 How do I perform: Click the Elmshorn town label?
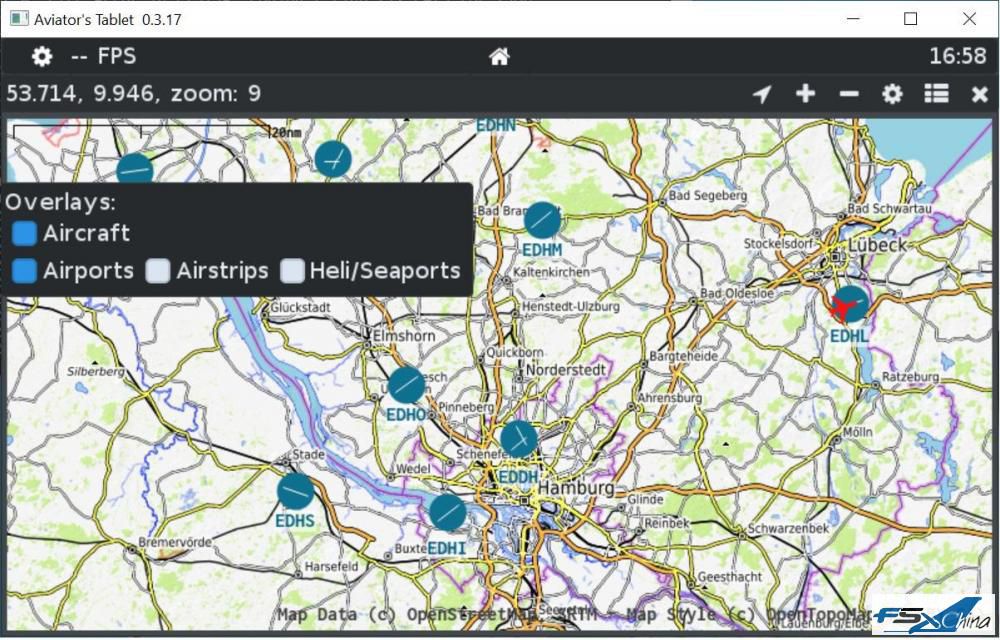[404, 335]
